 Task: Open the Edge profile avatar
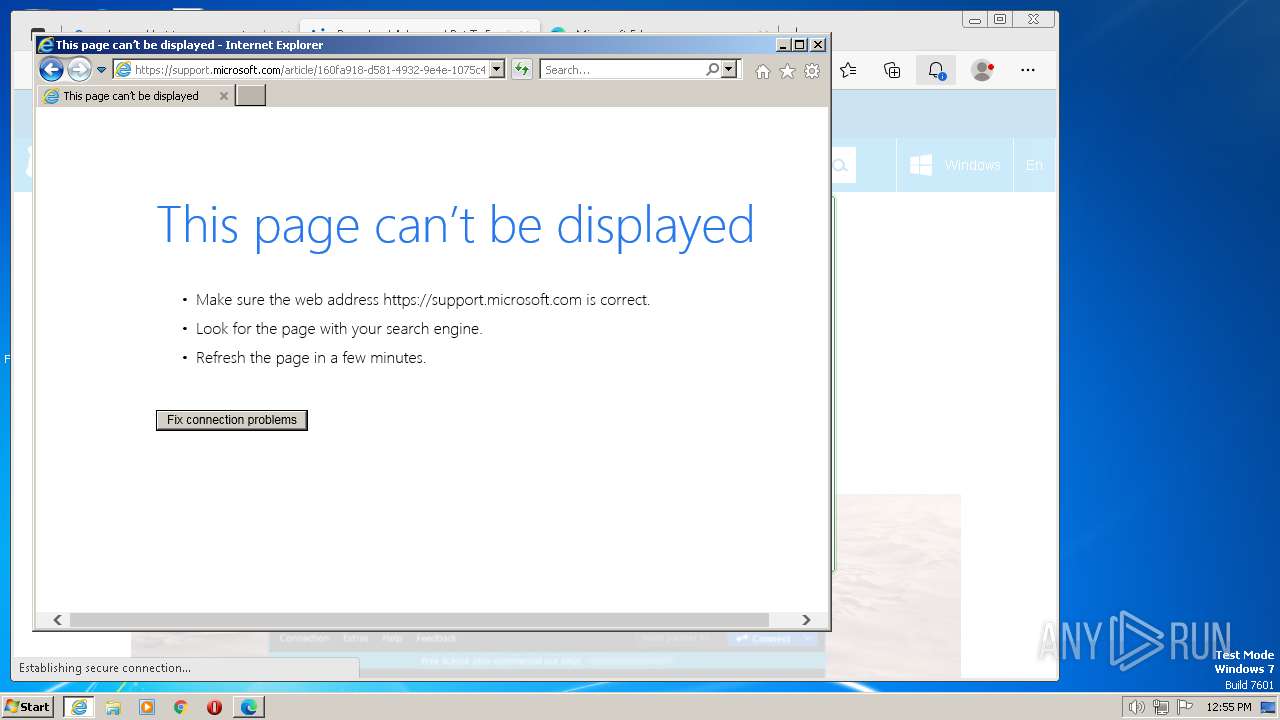click(x=983, y=70)
